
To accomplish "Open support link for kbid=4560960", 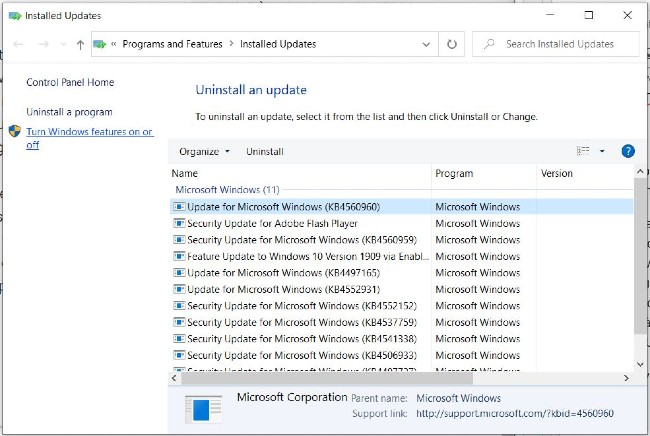I will (515, 413).
